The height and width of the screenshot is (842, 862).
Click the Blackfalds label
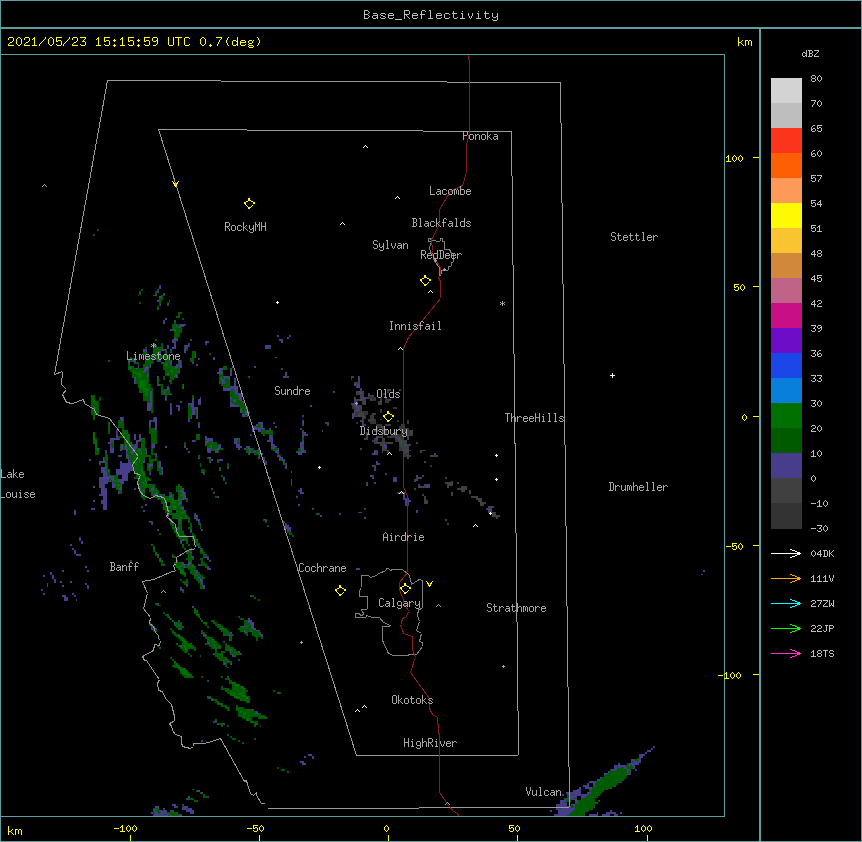(x=441, y=223)
